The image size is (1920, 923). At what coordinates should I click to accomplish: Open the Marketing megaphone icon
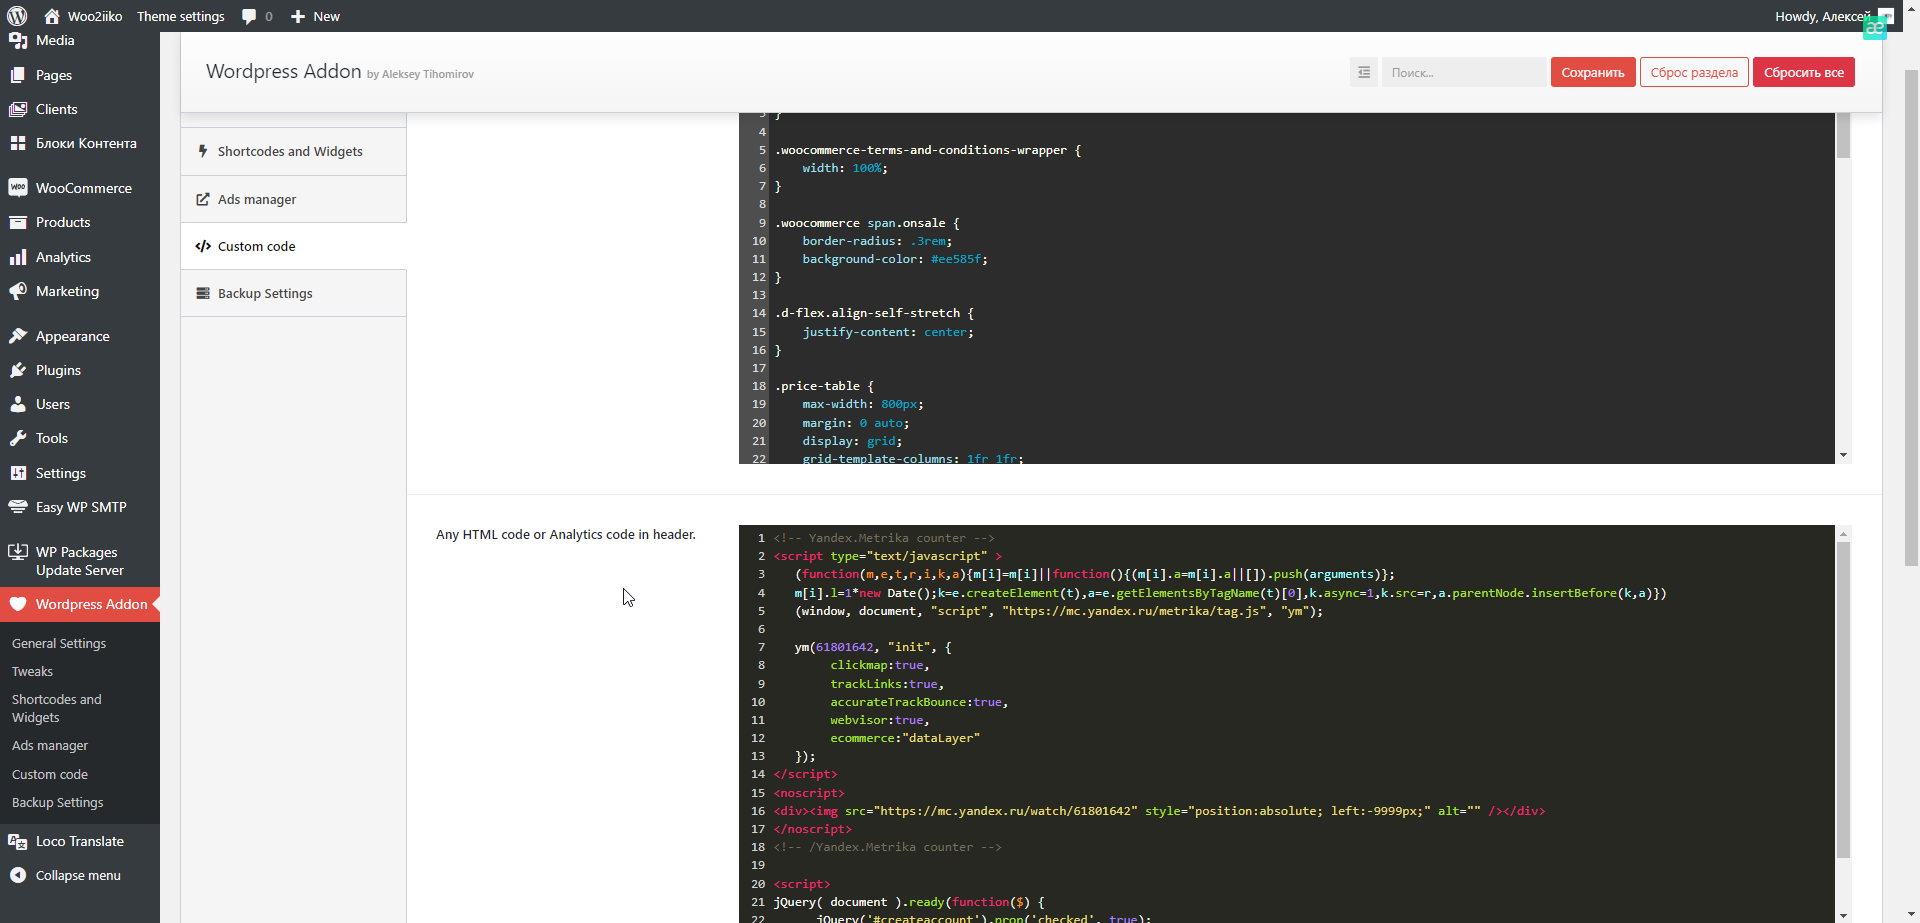point(18,291)
